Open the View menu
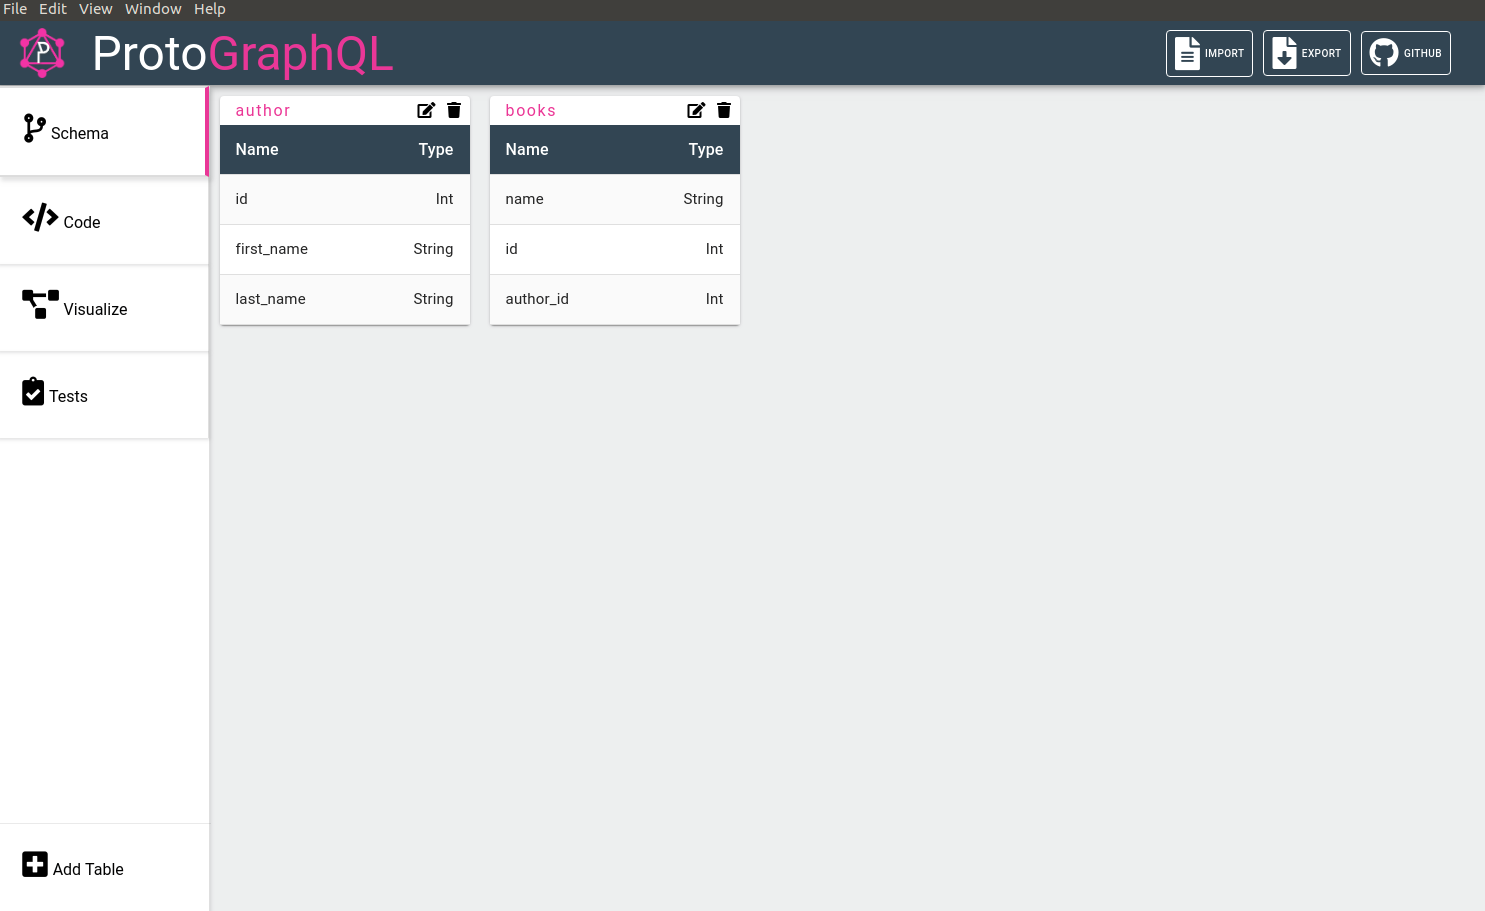This screenshot has width=1485, height=911. coord(96,9)
